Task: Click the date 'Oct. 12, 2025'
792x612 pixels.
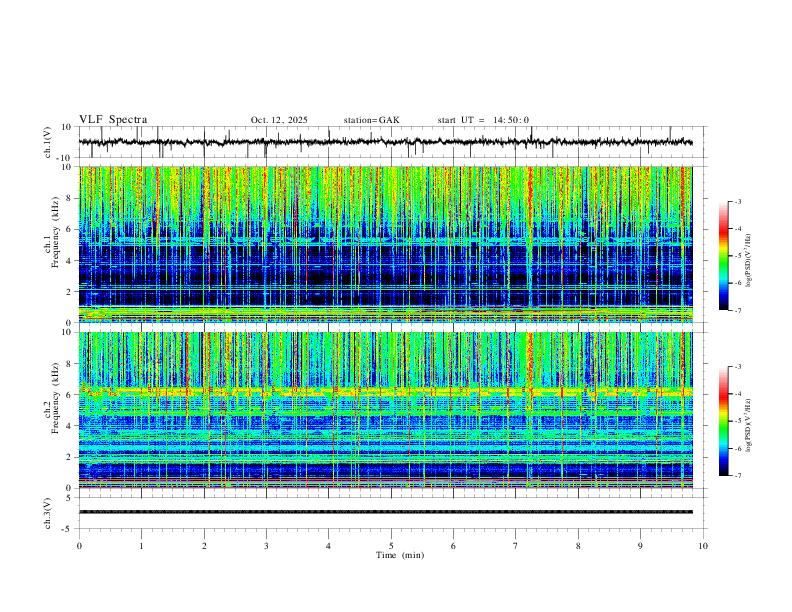Action: point(279,120)
